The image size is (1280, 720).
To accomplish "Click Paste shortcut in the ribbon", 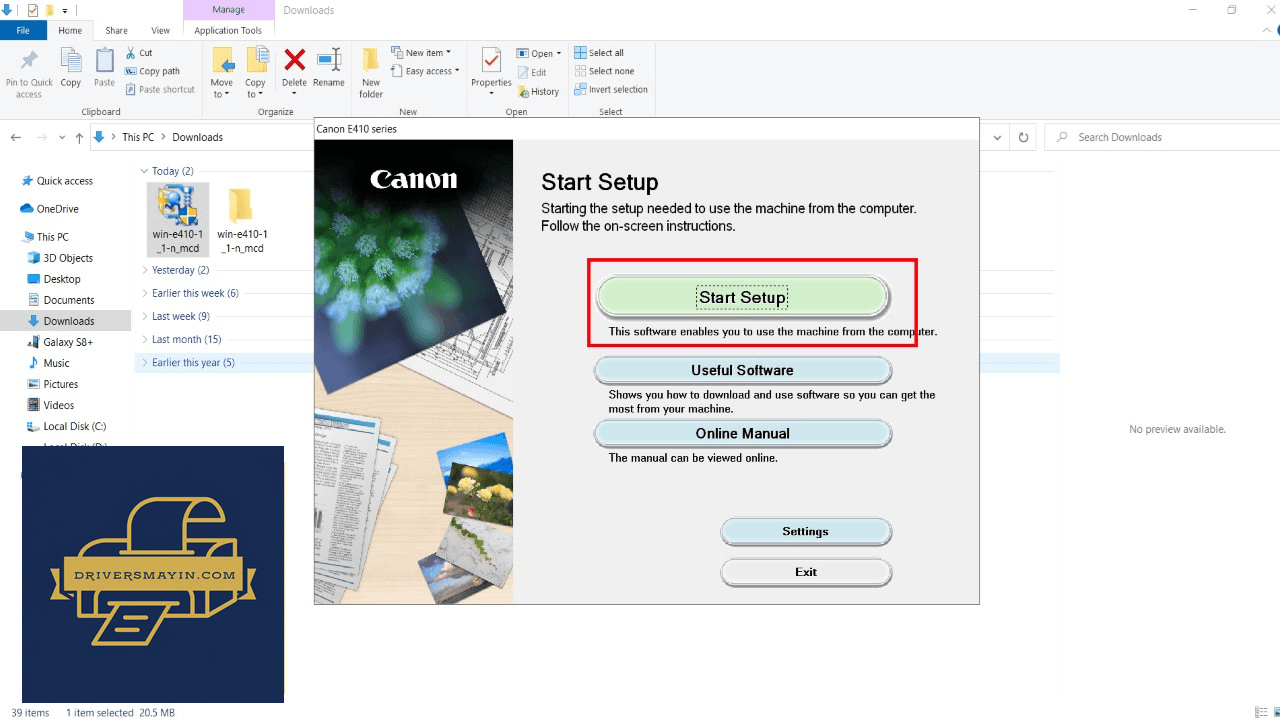I will [160, 89].
